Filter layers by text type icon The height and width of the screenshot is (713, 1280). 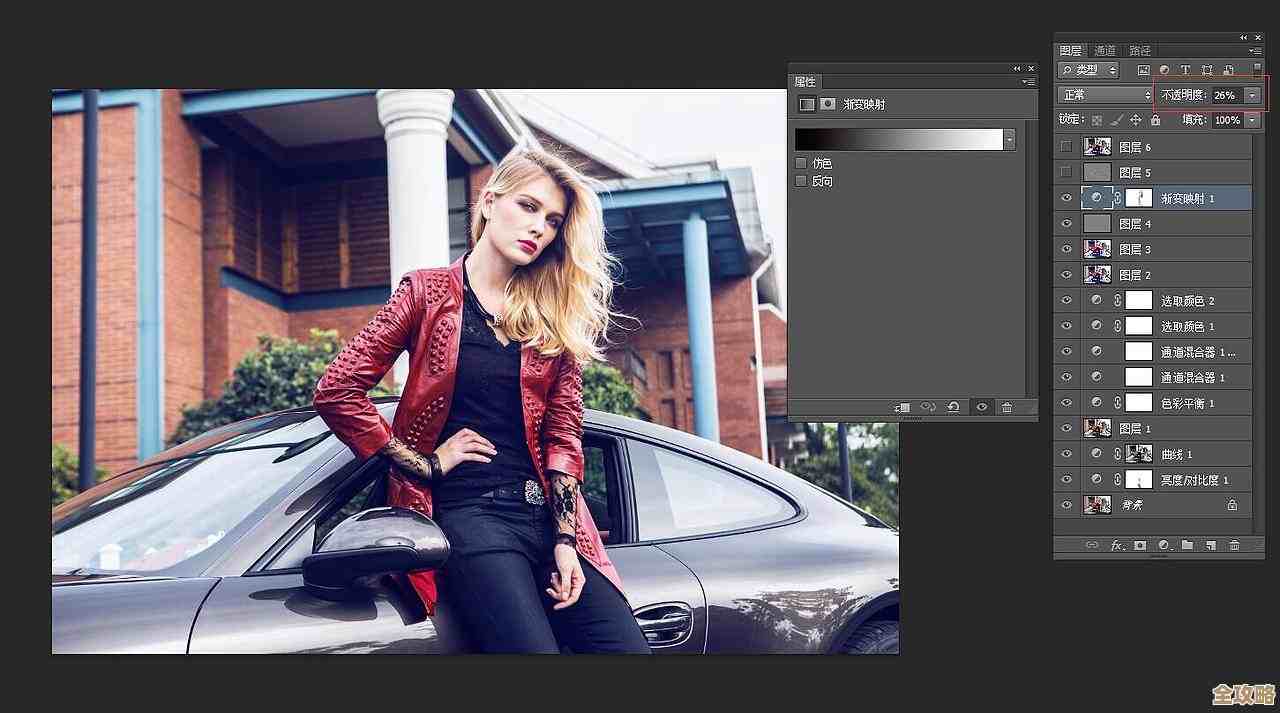1185,70
